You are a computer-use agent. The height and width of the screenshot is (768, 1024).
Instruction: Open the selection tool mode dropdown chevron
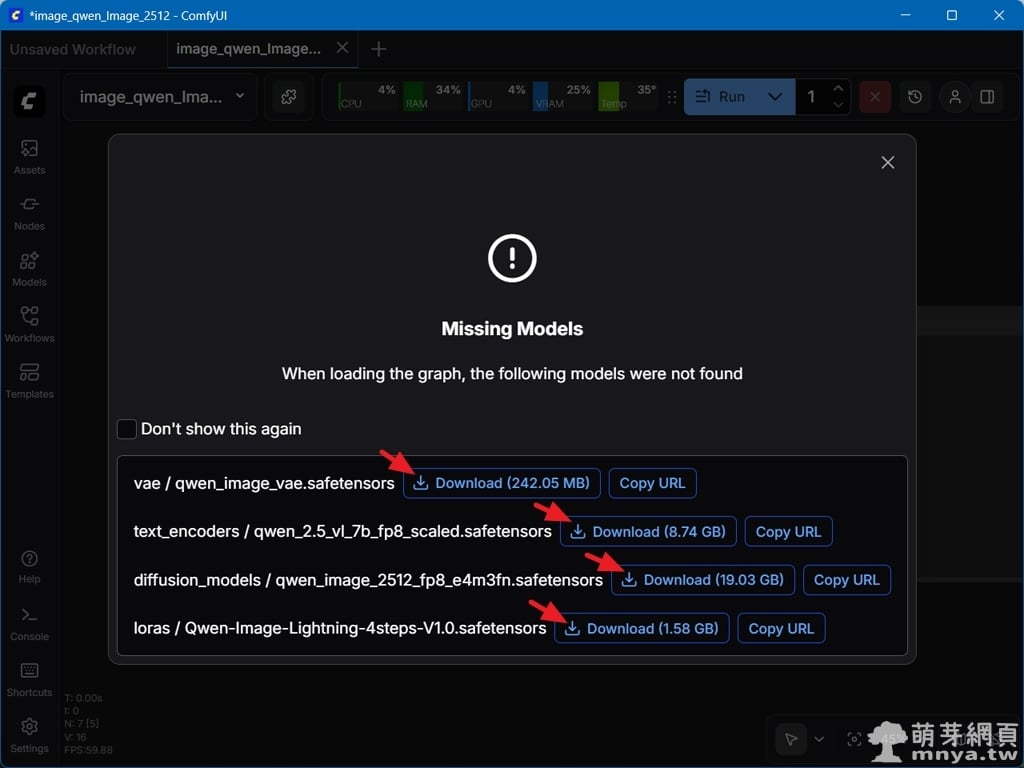[x=819, y=739]
